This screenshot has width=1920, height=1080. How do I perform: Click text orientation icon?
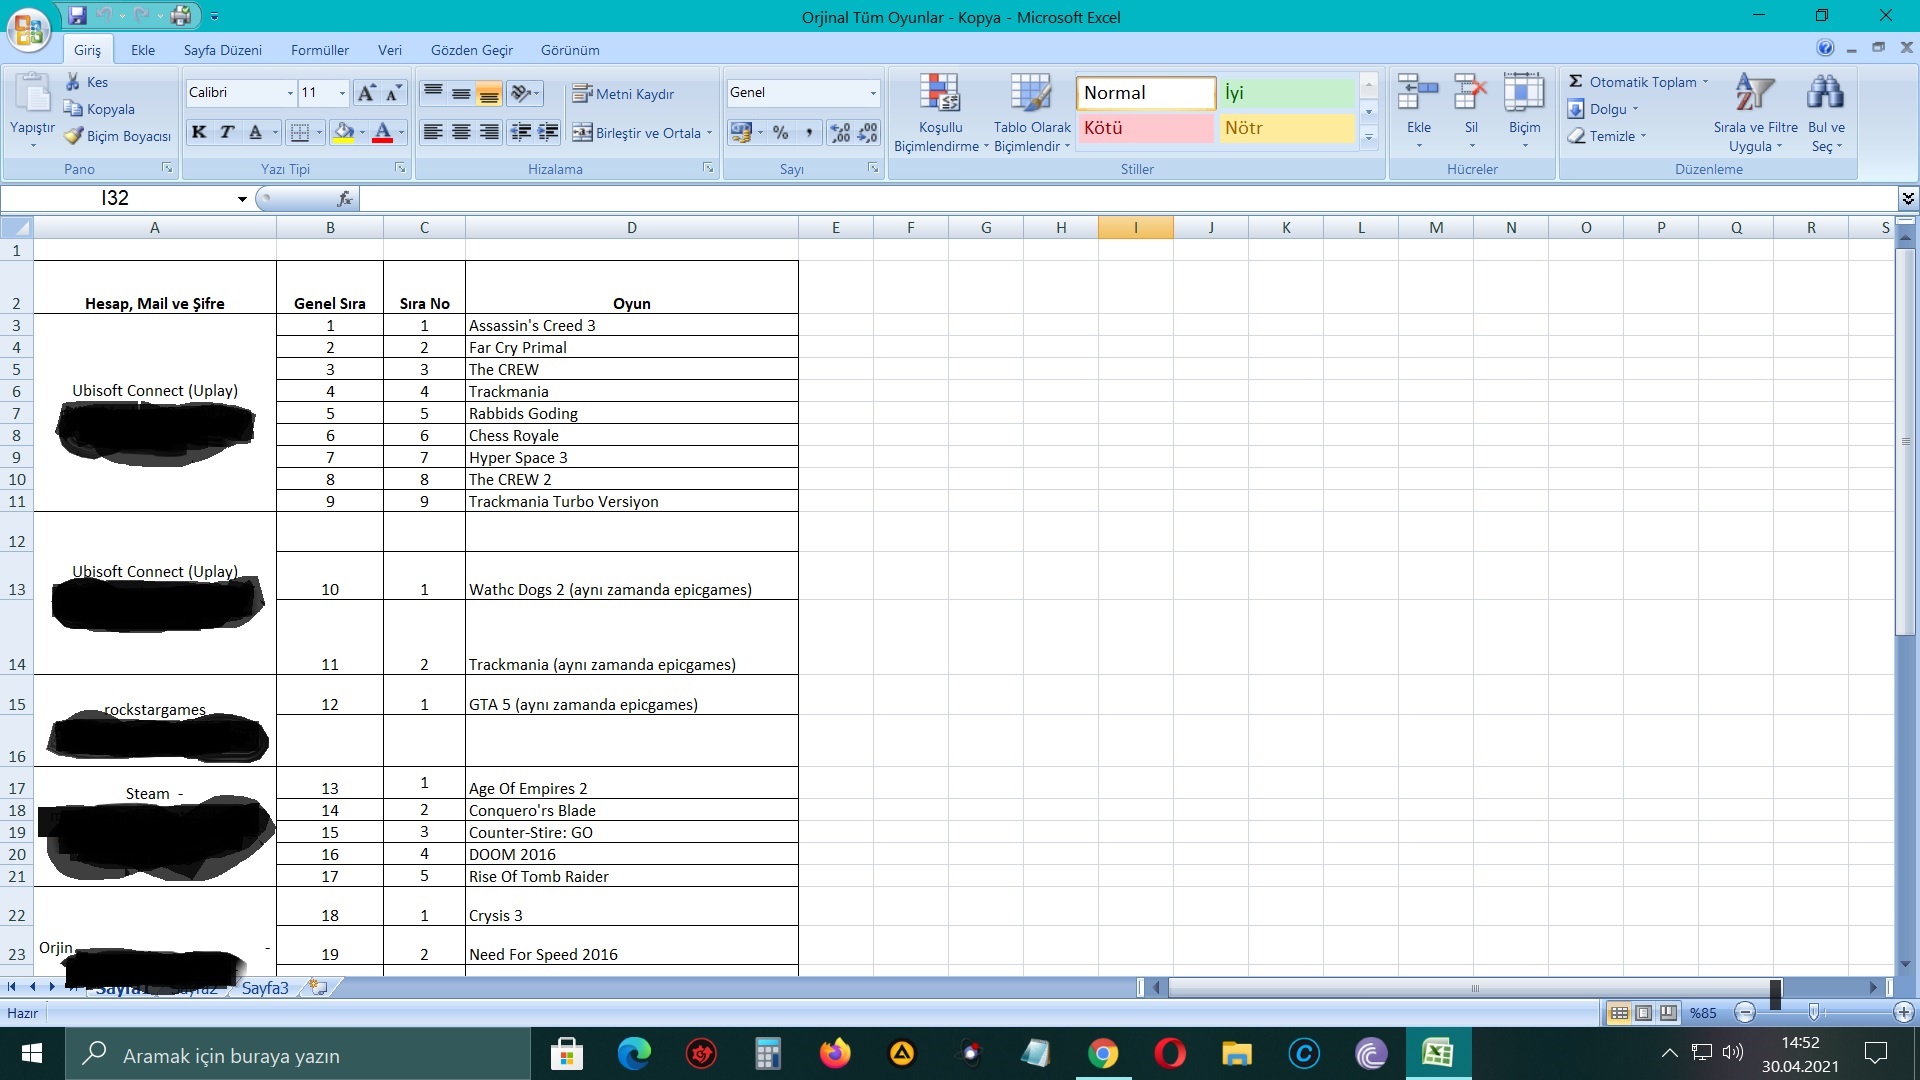click(x=523, y=93)
